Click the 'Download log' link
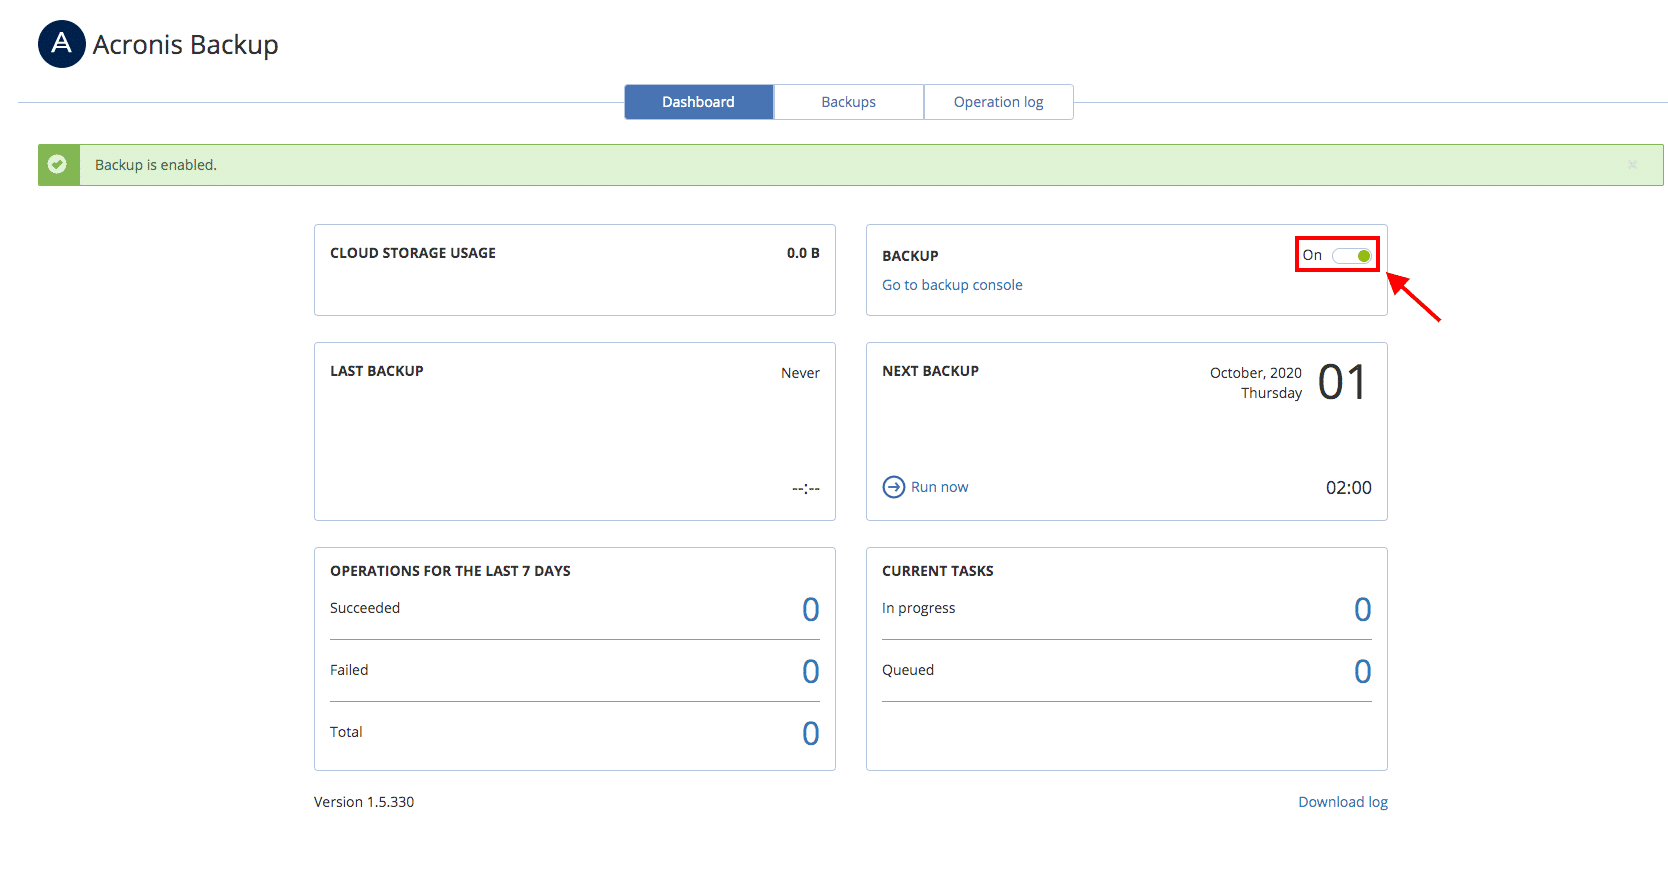Image resolution: width=1668 pixels, height=876 pixels. click(1343, 802)
